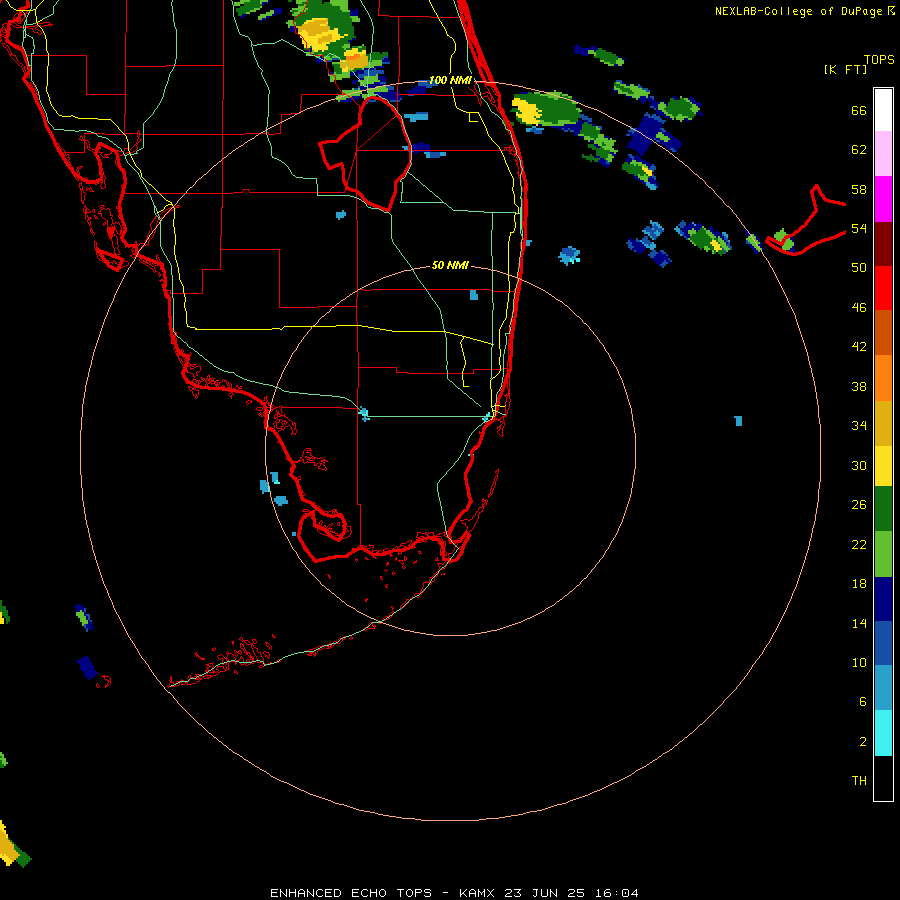Click the 50 legend scale number

pyautogui.click(x=859, y=268)
